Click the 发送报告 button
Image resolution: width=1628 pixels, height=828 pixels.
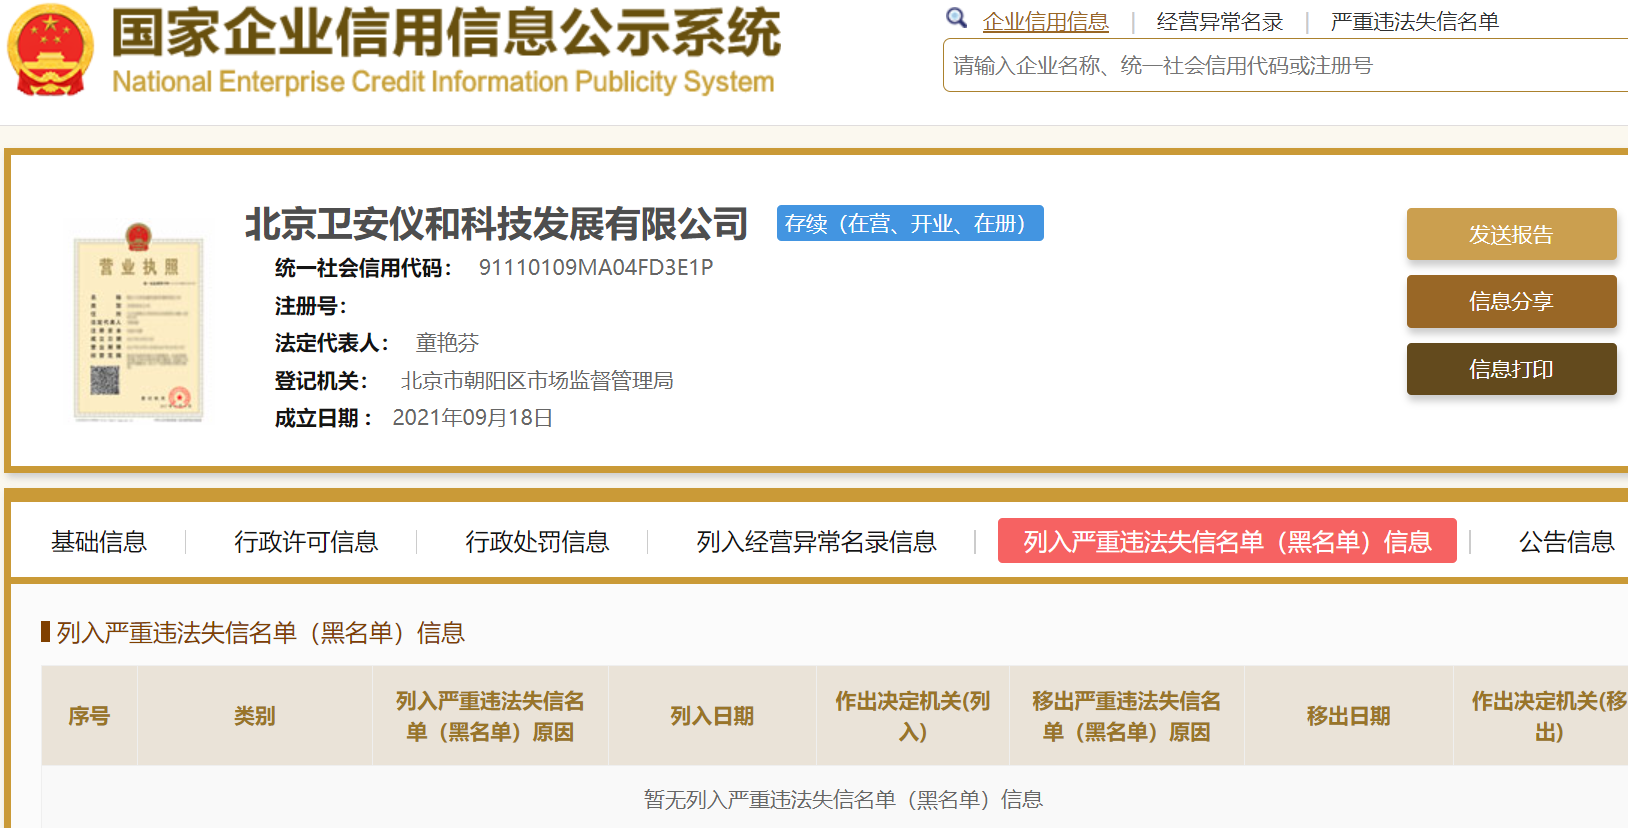1512,234
